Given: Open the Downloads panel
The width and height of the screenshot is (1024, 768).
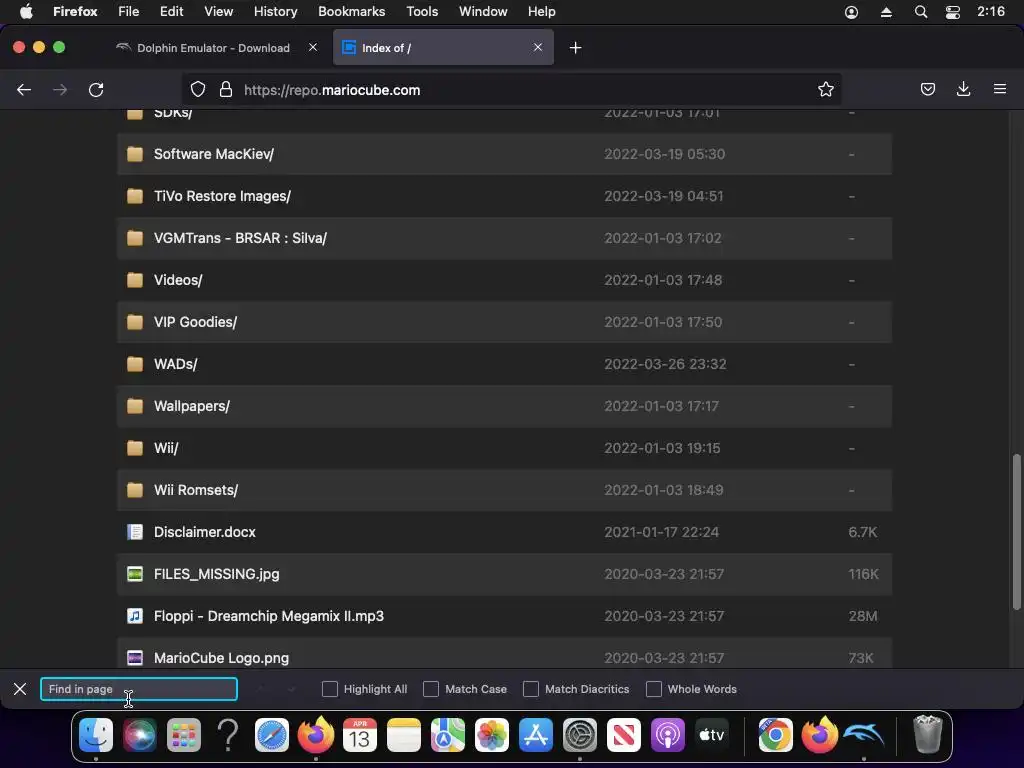Looking at the screenshot, I should [963, 89].
